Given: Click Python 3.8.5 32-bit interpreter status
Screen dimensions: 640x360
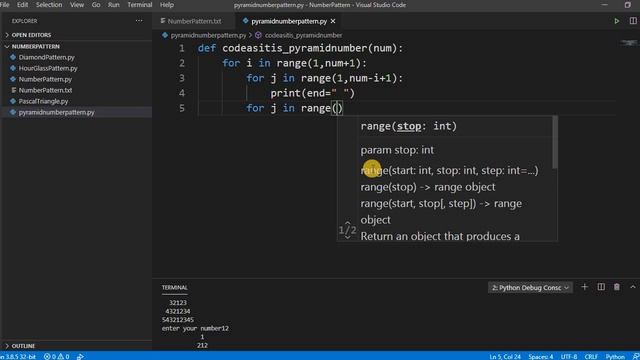Looking at the screenshot, I should point(18,356).
